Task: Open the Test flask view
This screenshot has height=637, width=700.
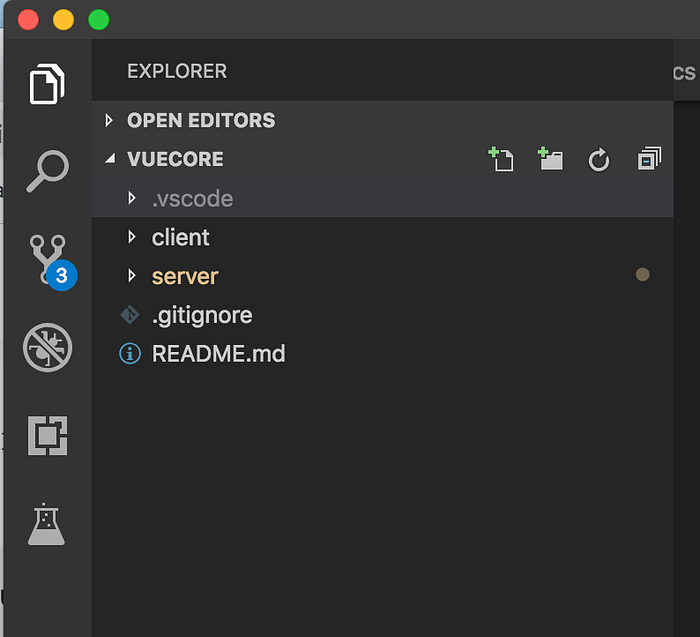Action: point(46,524)
